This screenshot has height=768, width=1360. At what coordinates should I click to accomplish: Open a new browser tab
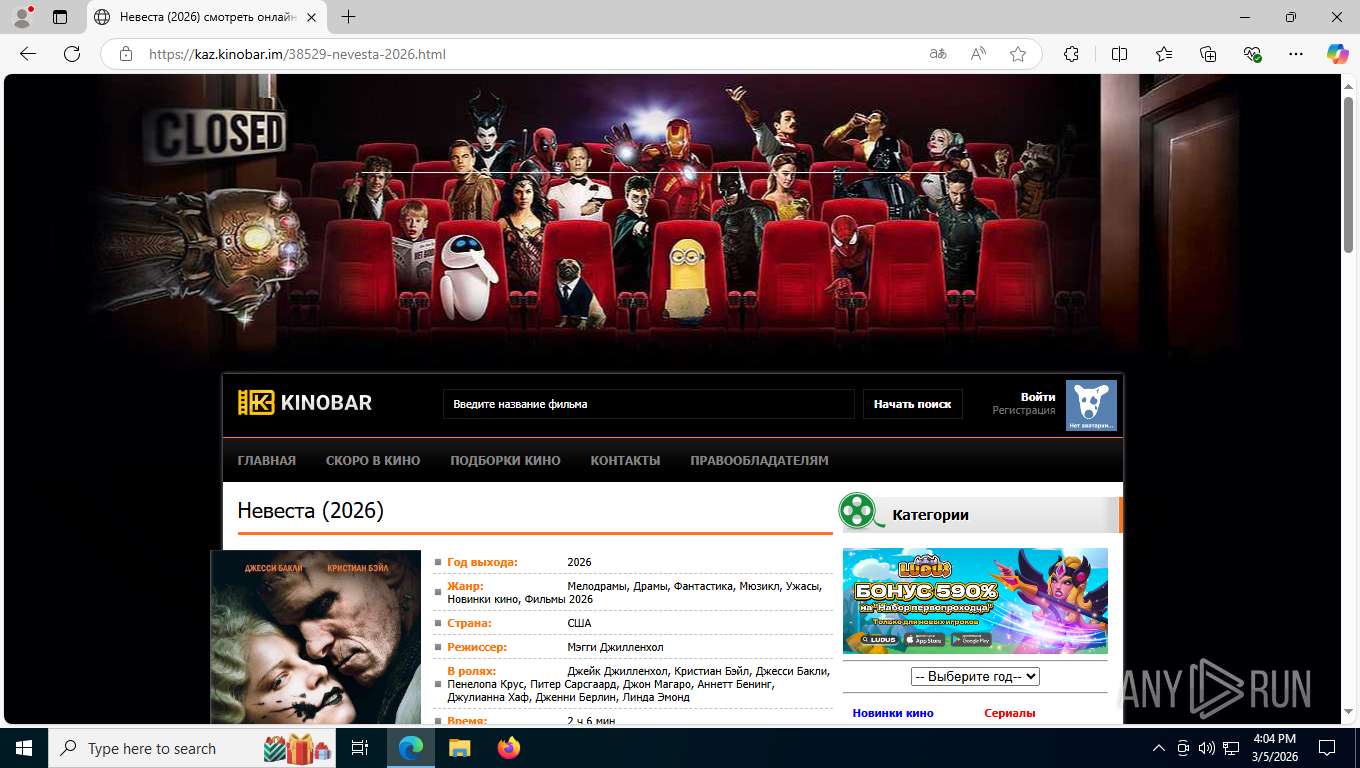(x=348, y=17)
